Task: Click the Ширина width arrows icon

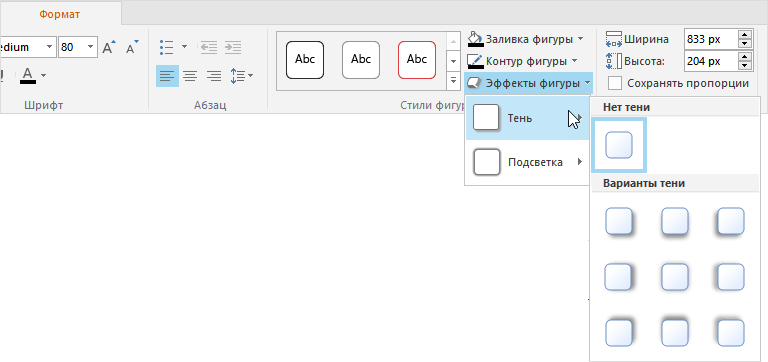Action: click(614, 39)
